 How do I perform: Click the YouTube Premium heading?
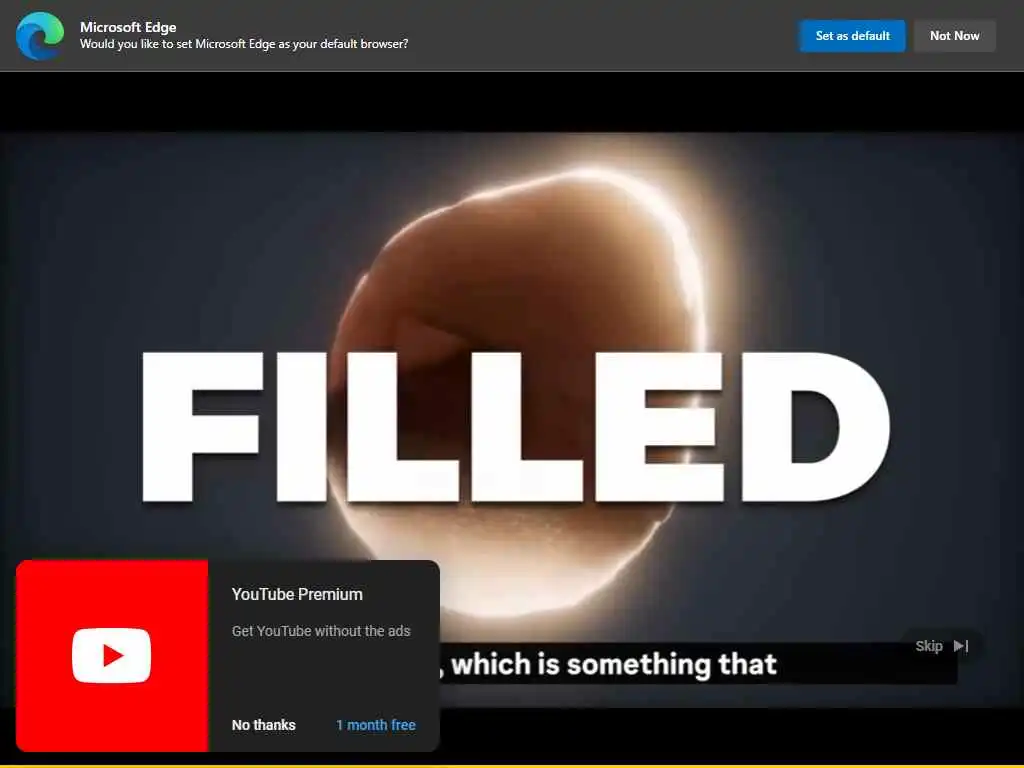[x=297, y=594]
